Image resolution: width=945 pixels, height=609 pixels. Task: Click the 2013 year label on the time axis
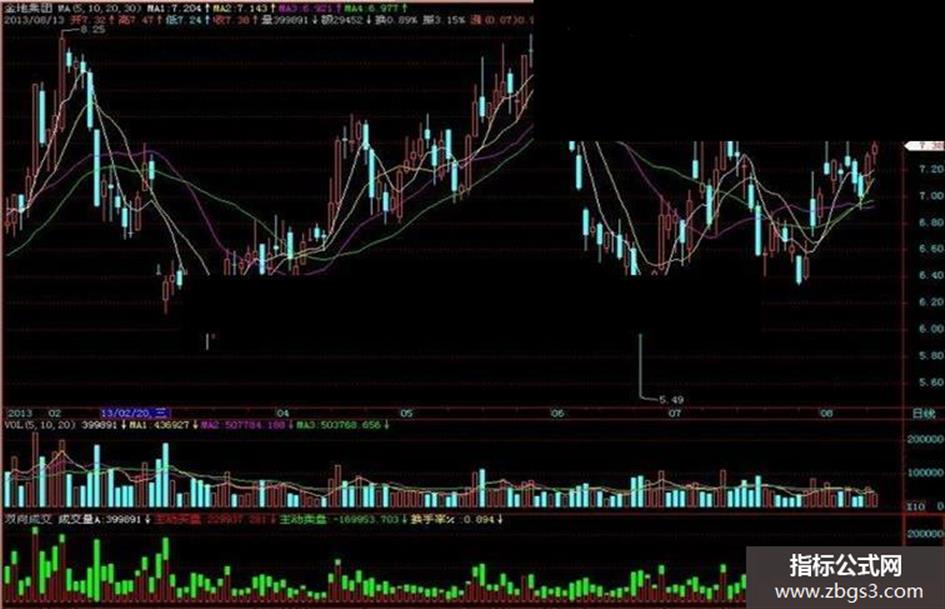(20, 413)
